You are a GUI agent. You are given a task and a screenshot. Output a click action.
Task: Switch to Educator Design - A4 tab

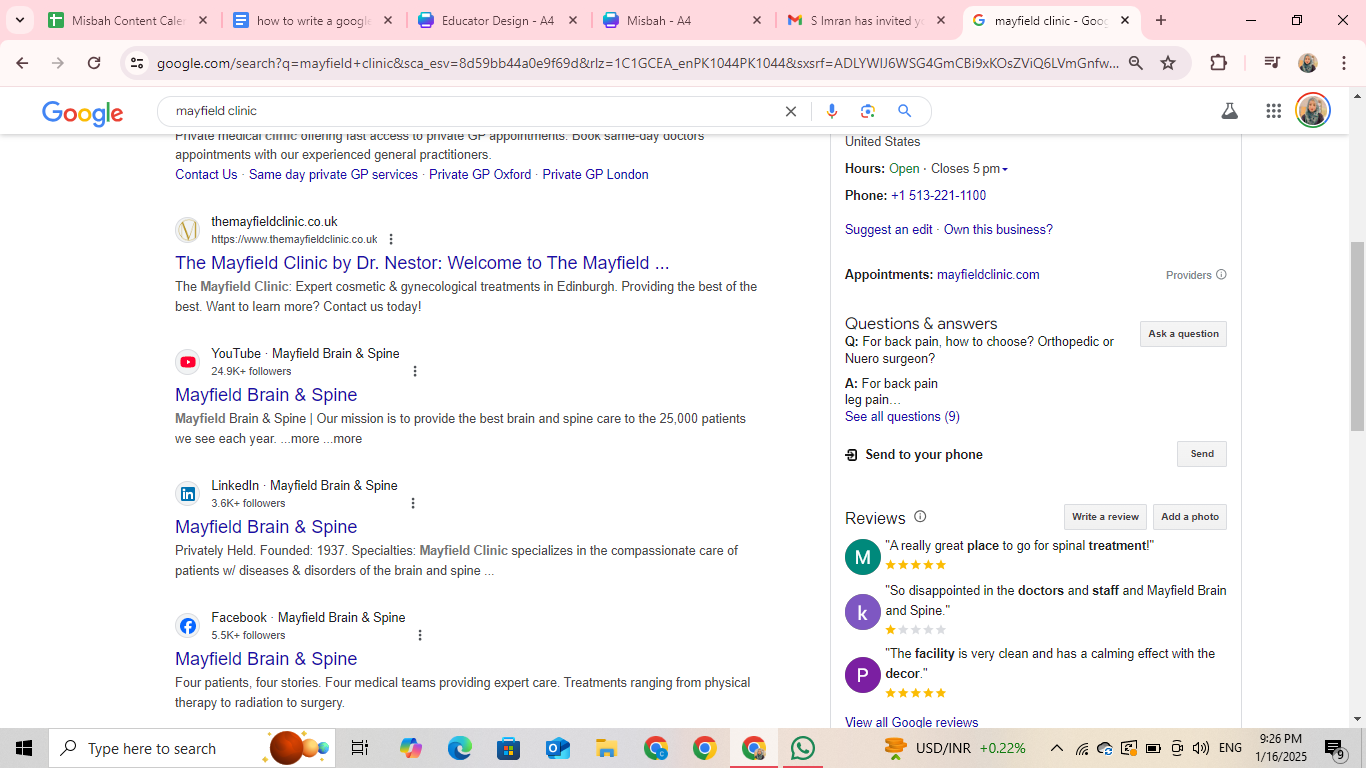498,20
